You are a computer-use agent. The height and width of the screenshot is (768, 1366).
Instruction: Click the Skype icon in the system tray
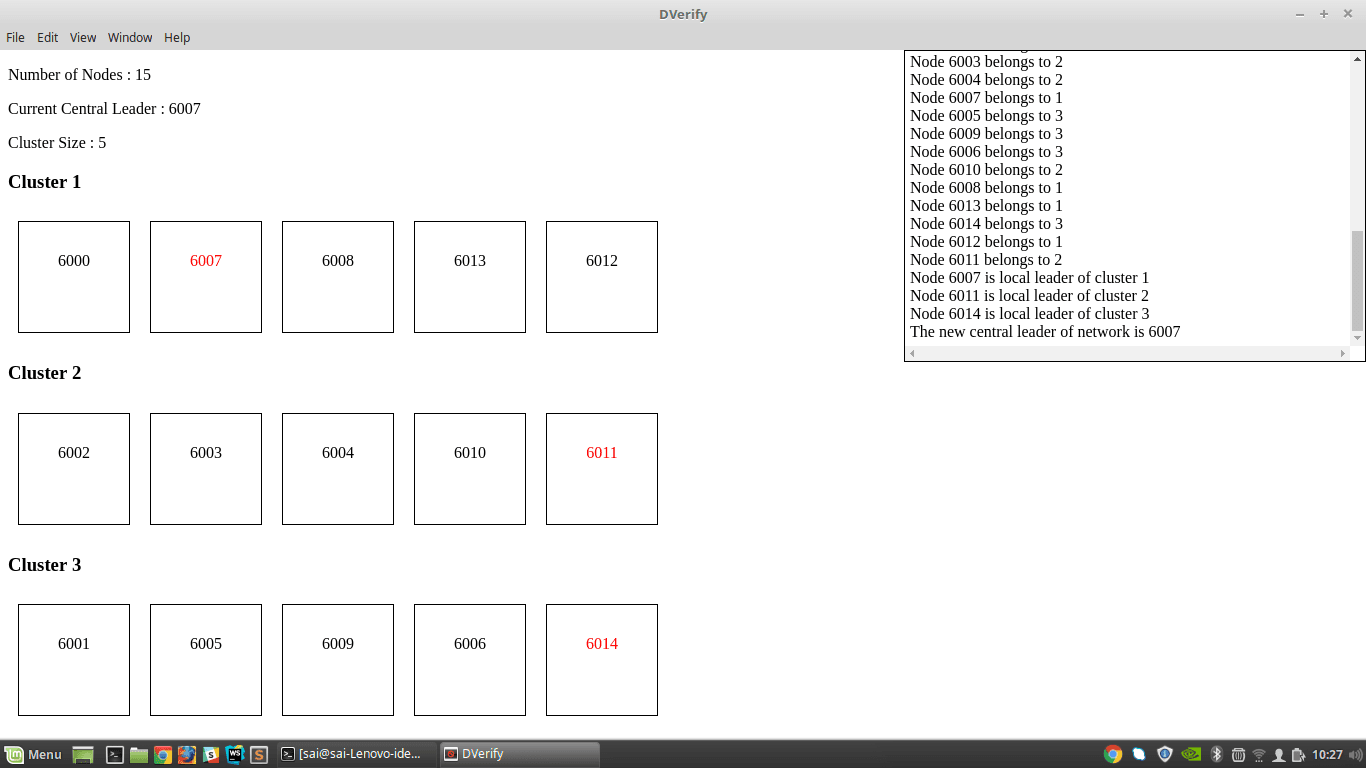click(1139, 754)
